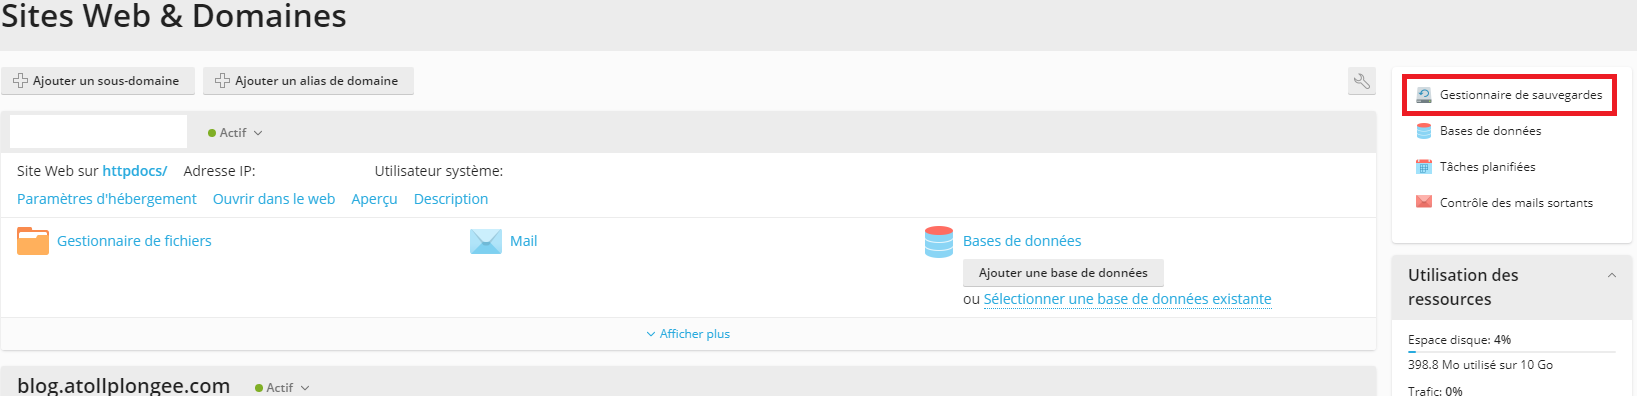Image resolution: width=1637 pixels, height=396 pixels.
Task: Click Ajouter une base de données button
Action: click(x=1063, y=273)
